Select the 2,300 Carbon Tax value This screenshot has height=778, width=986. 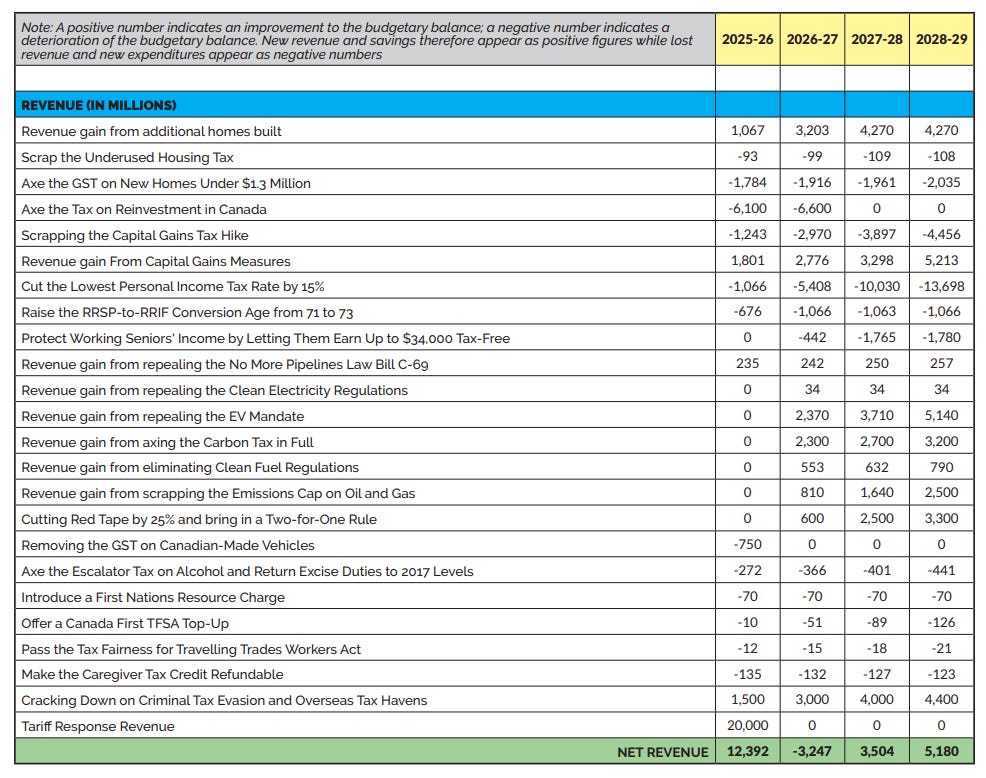(812, 442)
